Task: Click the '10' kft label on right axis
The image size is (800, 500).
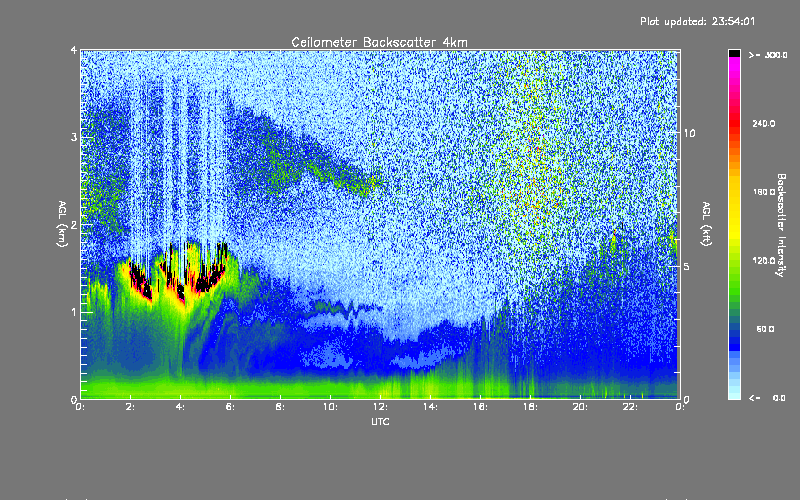Action: coord(689,134)
